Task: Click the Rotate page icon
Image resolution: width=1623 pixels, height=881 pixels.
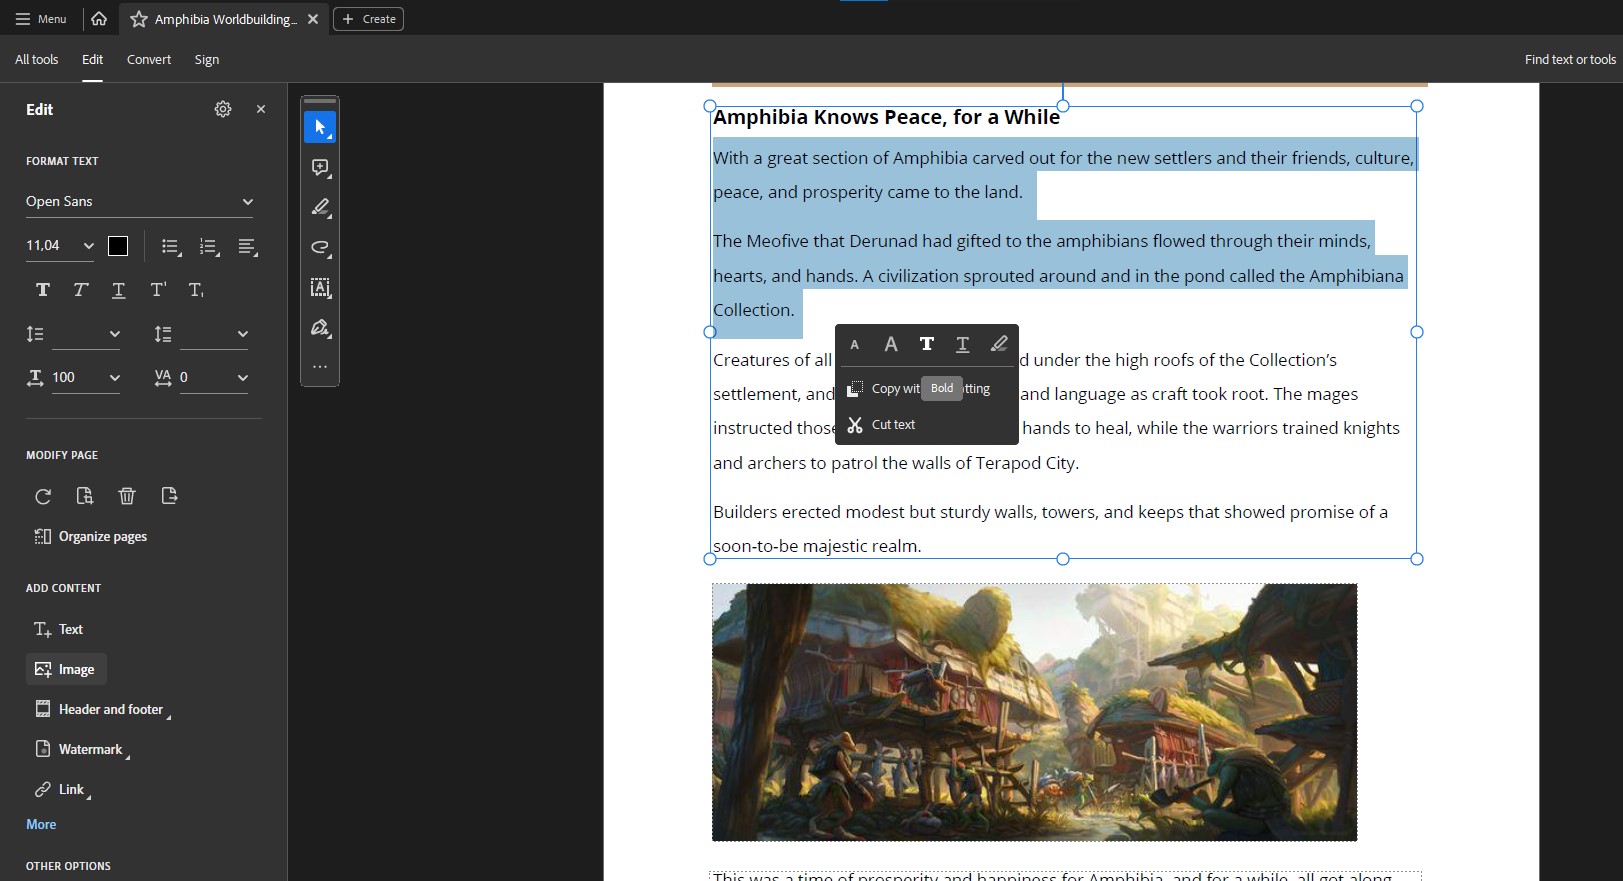Action: pos(43,496)
